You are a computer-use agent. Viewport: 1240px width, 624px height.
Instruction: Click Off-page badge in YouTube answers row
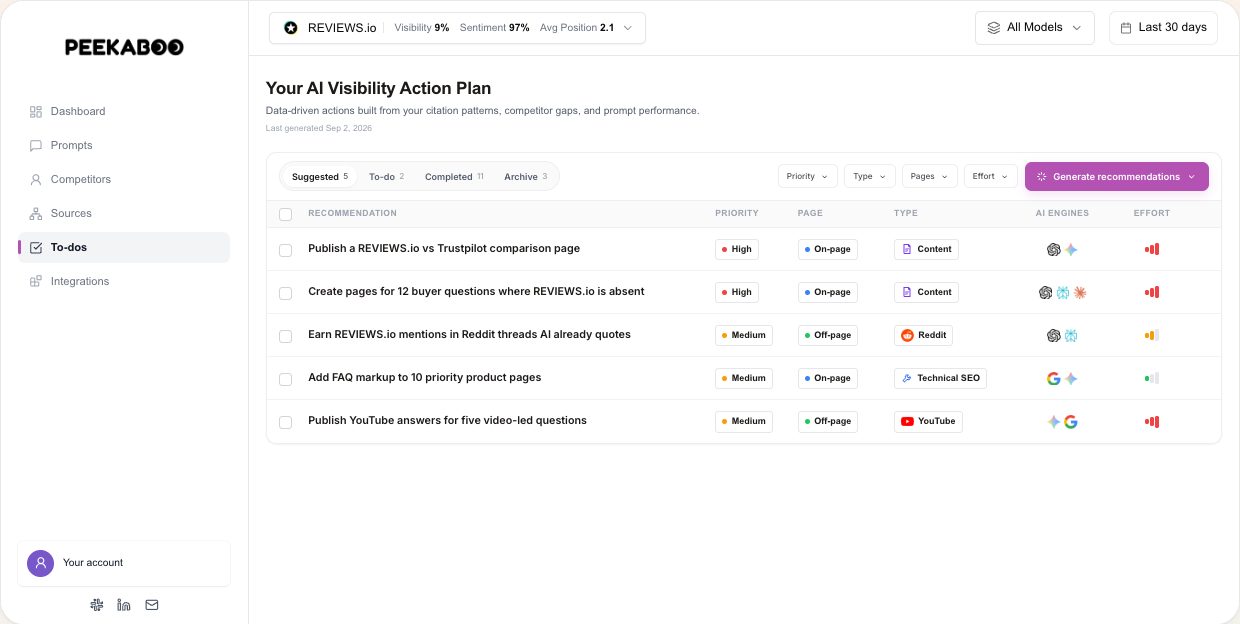pyautogui.click(x=828, y=421)
